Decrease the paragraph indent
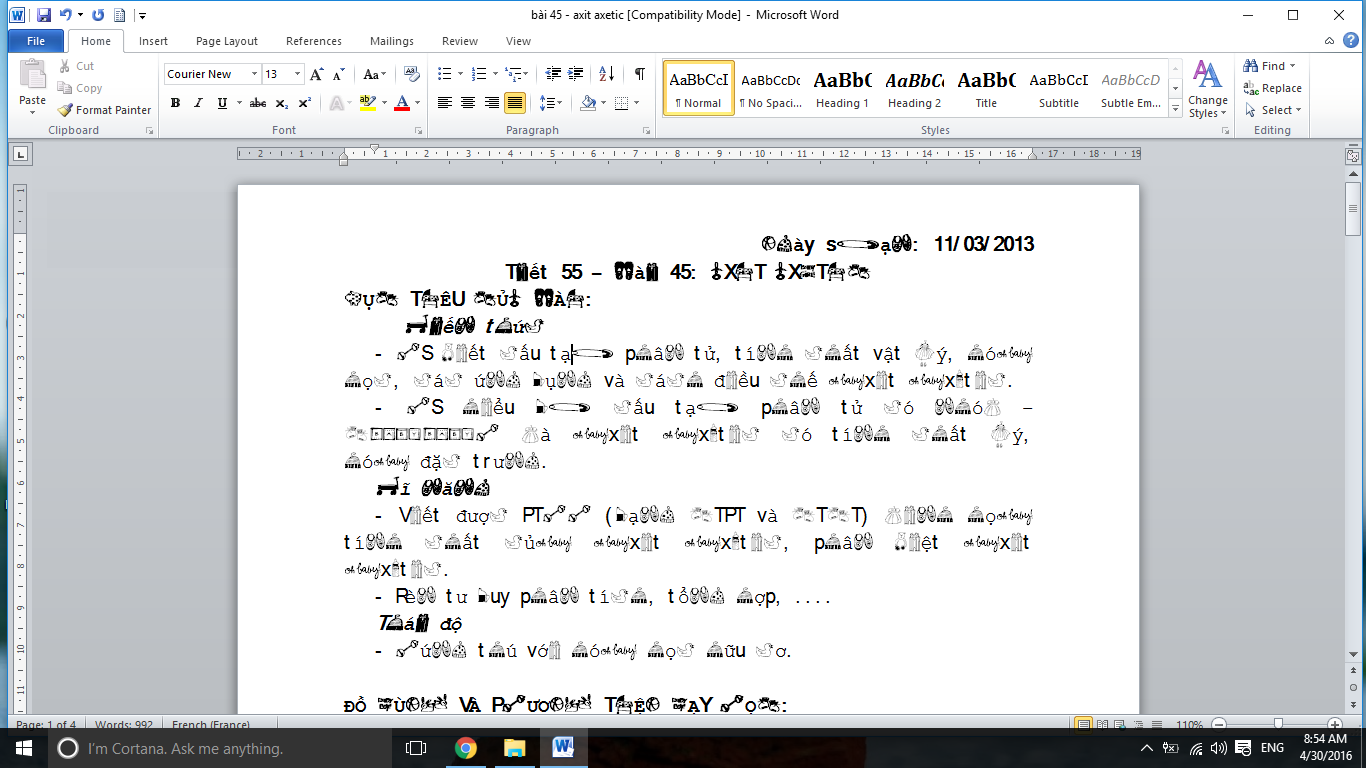Image resolution: width=1366 pixels, height=768 pixels. click(x=552, y=74)
